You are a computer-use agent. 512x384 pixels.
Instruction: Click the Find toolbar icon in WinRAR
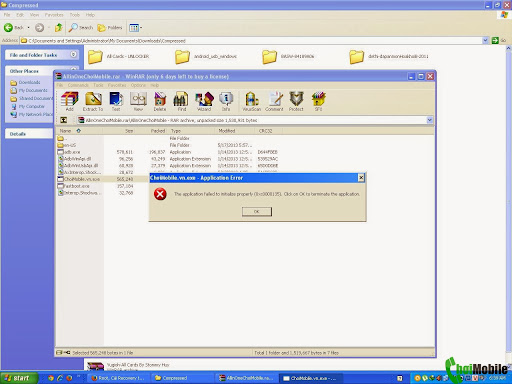(181, 101)
